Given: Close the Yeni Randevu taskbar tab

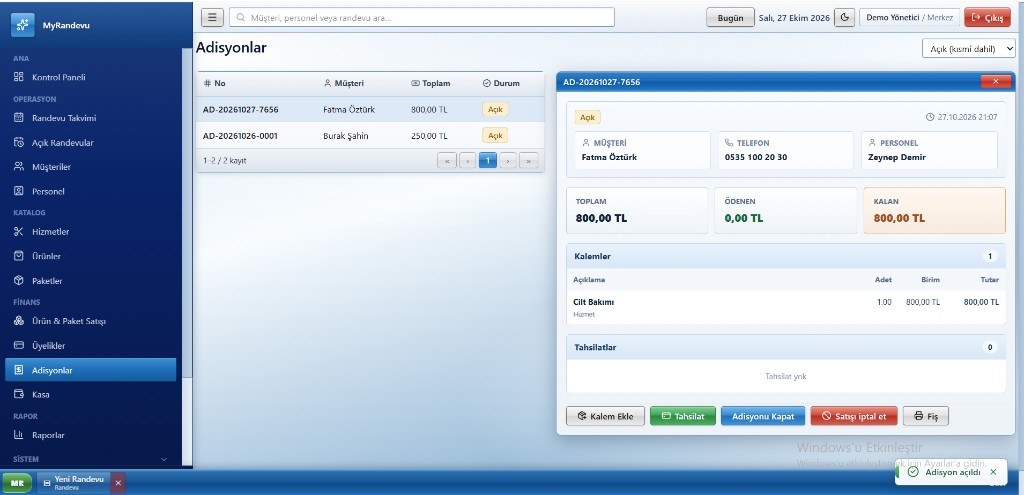Looking at the screenshot, I should tap(118, 483).
